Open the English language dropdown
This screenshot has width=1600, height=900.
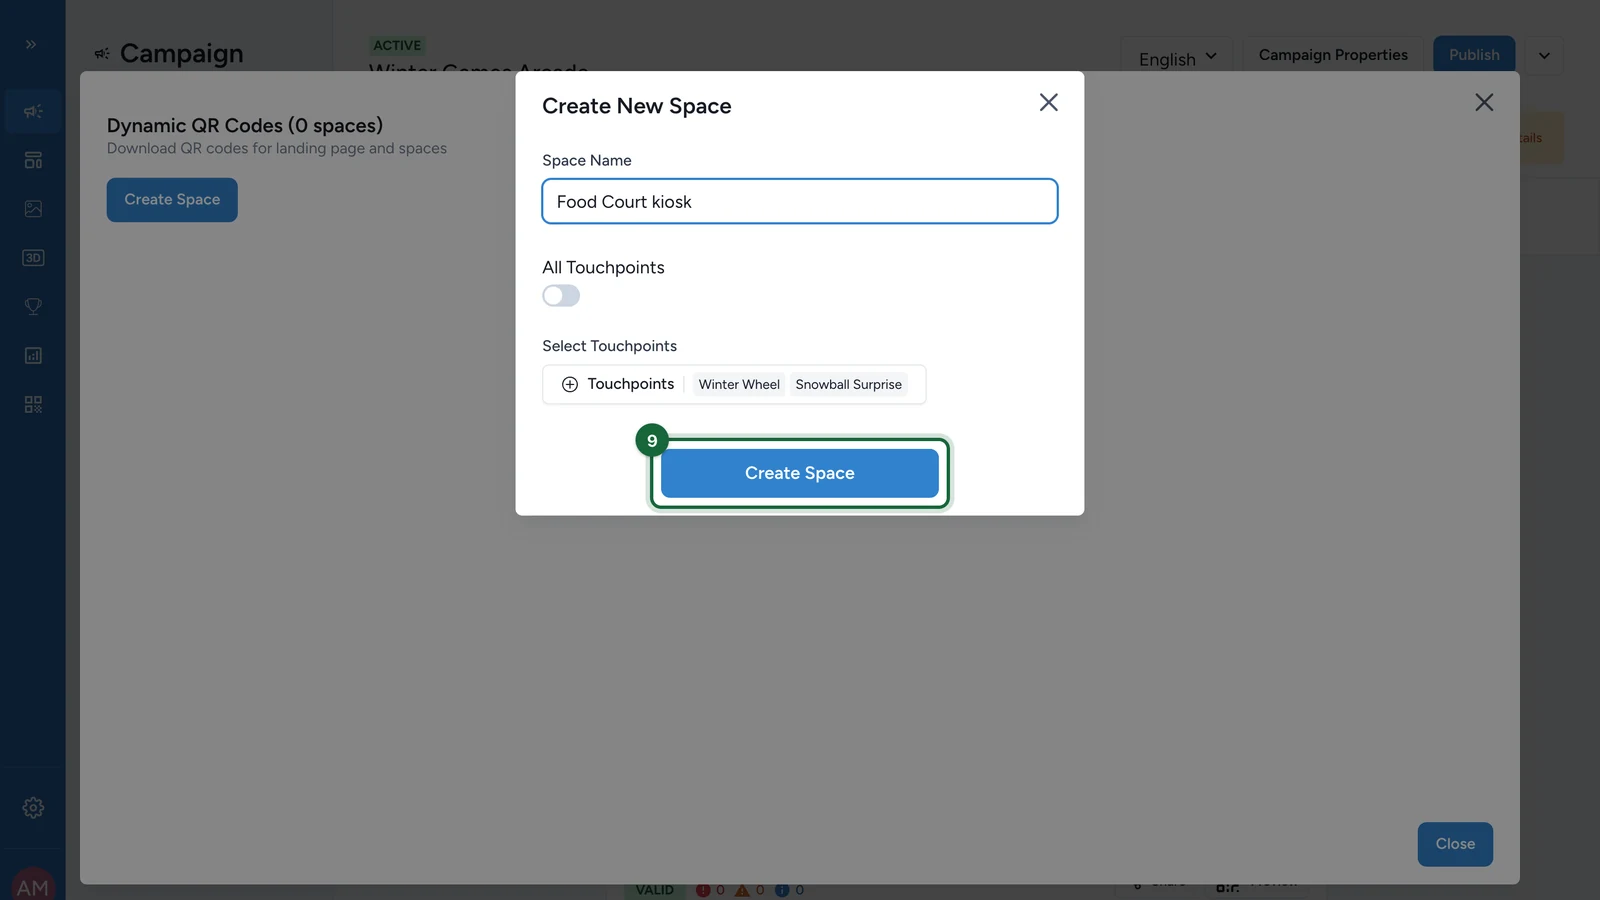[x=1177, y=59]
